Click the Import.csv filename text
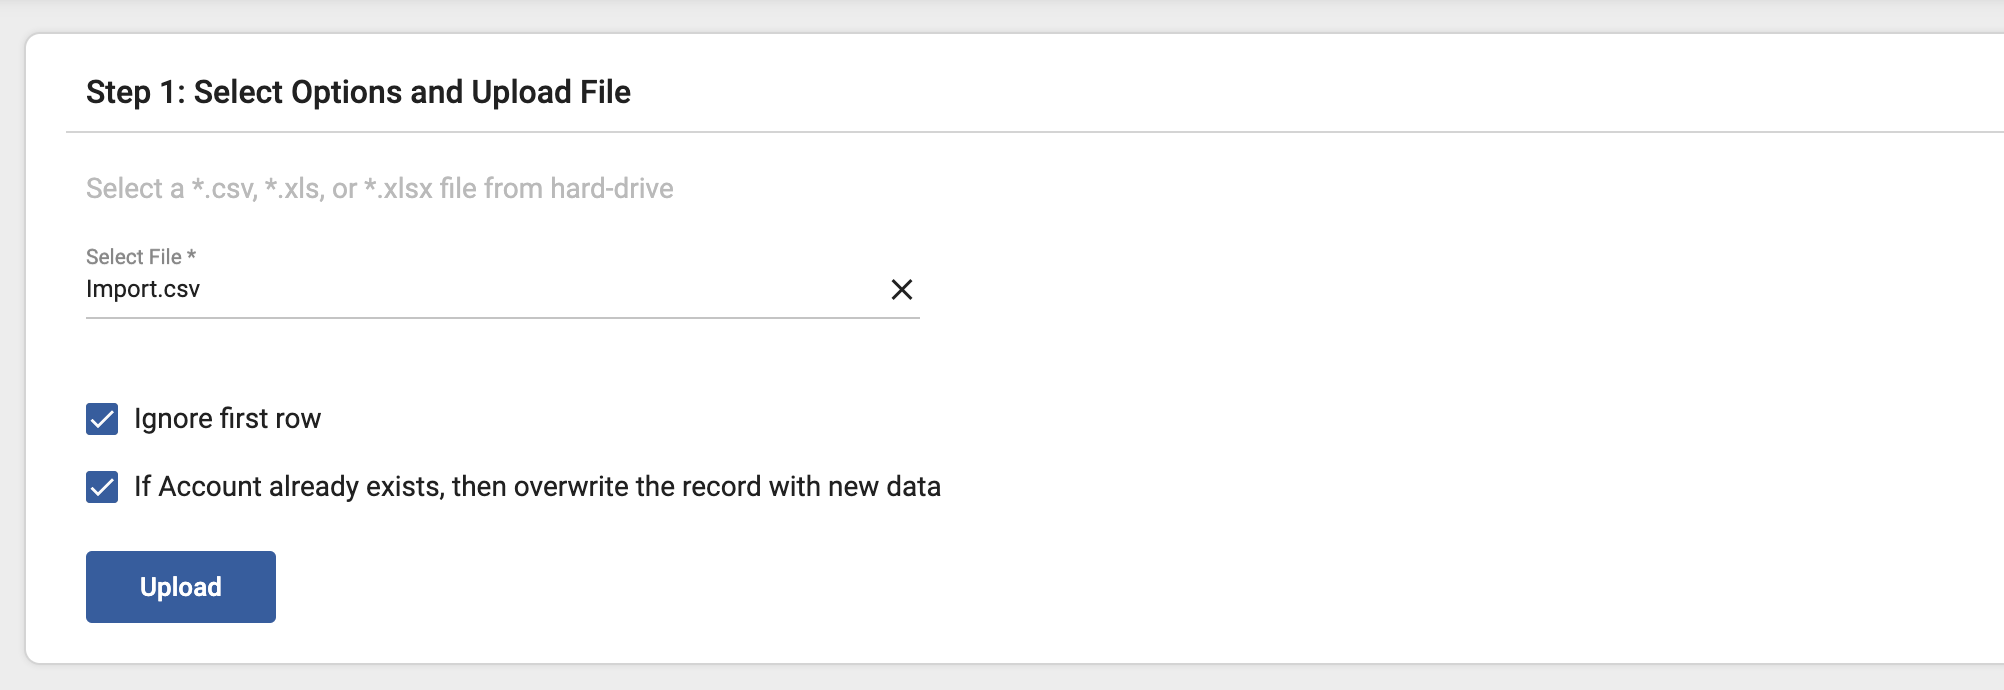2004x690 pixels. 143,290
